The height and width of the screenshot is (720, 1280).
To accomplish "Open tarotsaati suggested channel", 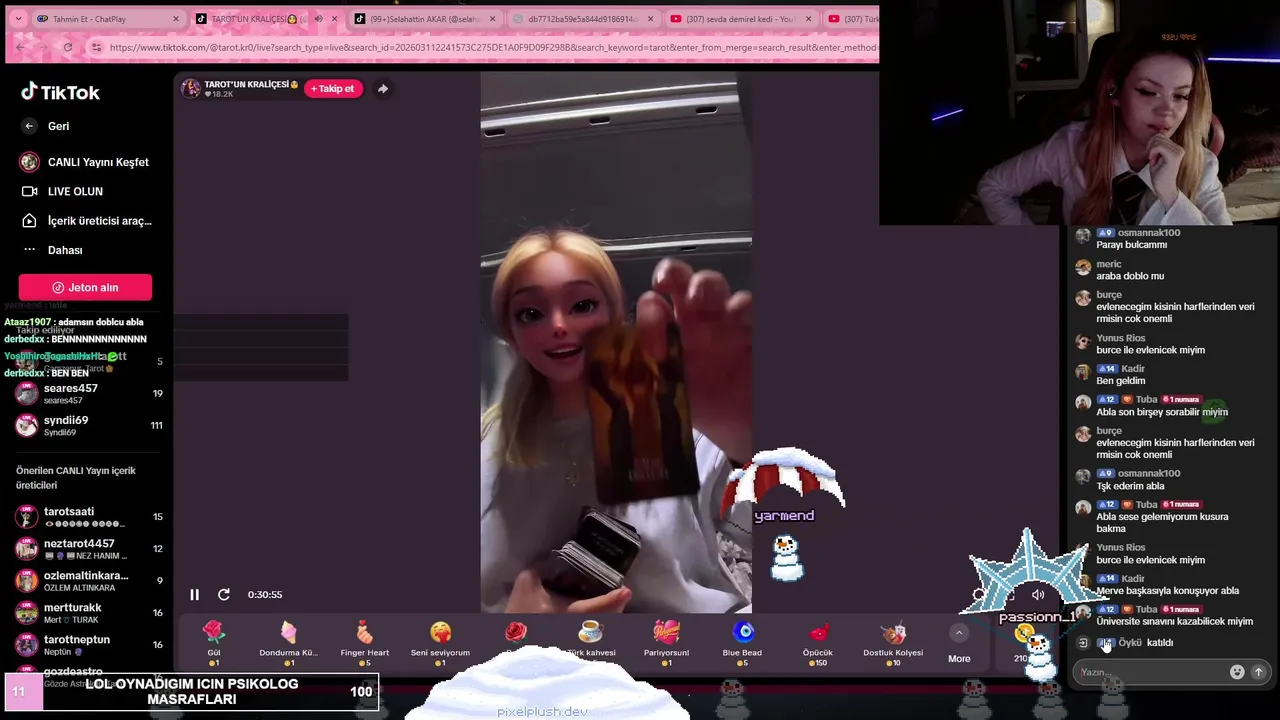I will pos(88,517).
